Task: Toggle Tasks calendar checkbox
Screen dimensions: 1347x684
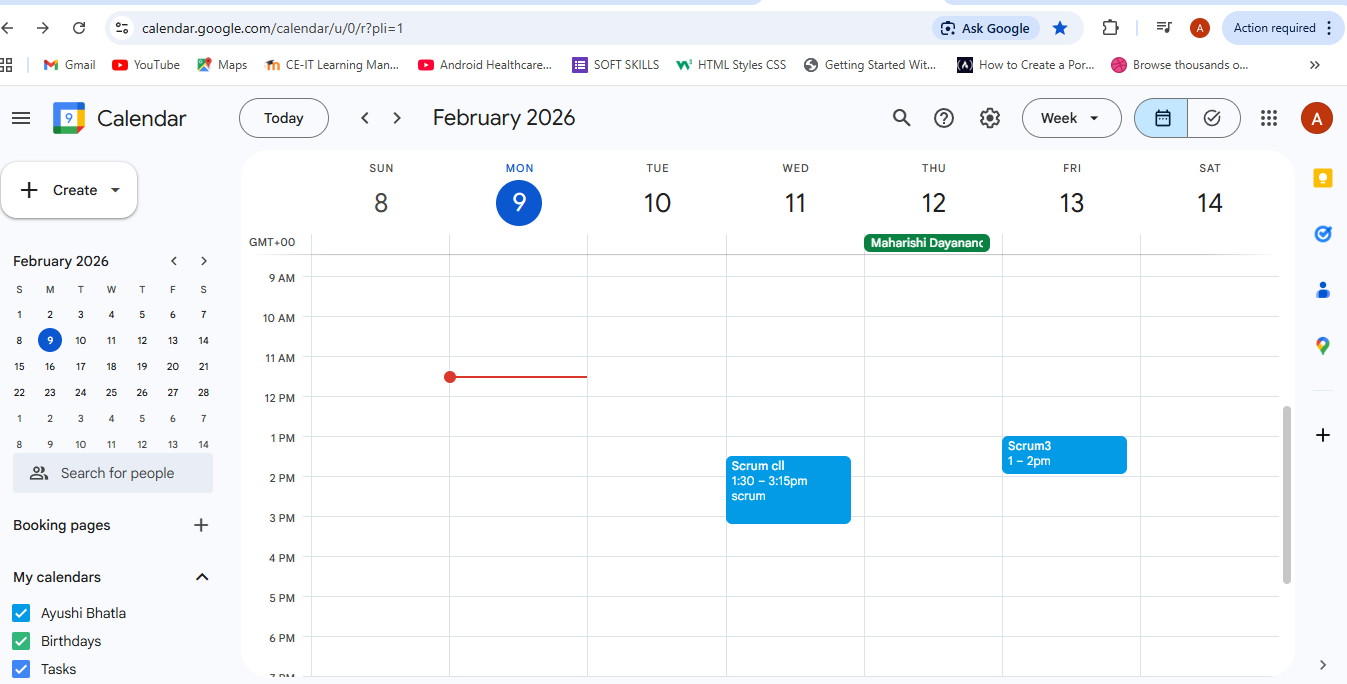Action: (21, 669)
